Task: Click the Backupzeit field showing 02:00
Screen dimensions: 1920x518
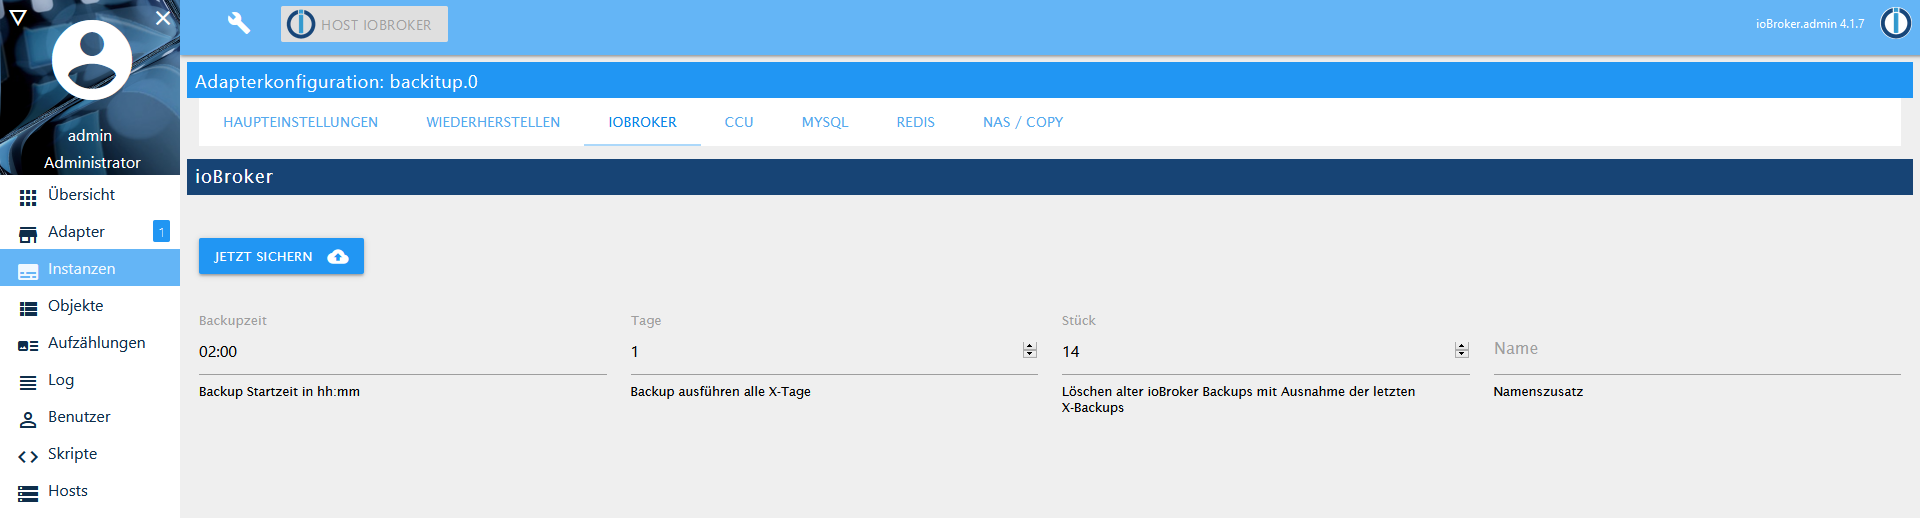Action: click(403, 352)
